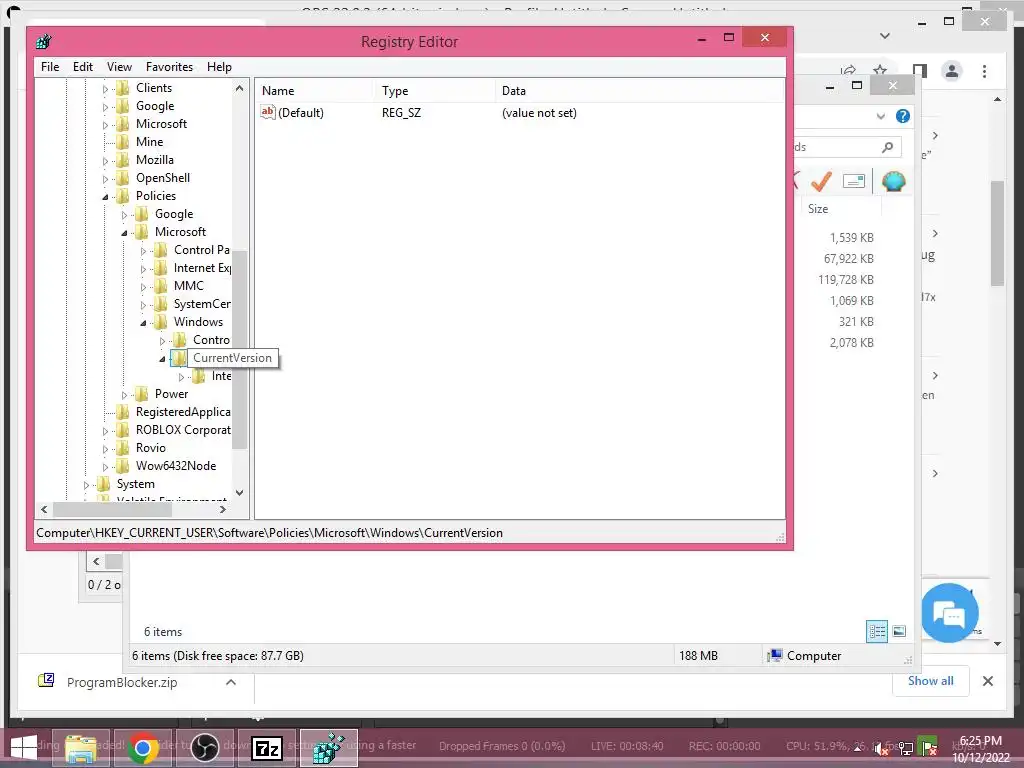Click the Registry Editor title bar icon

point(44,42)
